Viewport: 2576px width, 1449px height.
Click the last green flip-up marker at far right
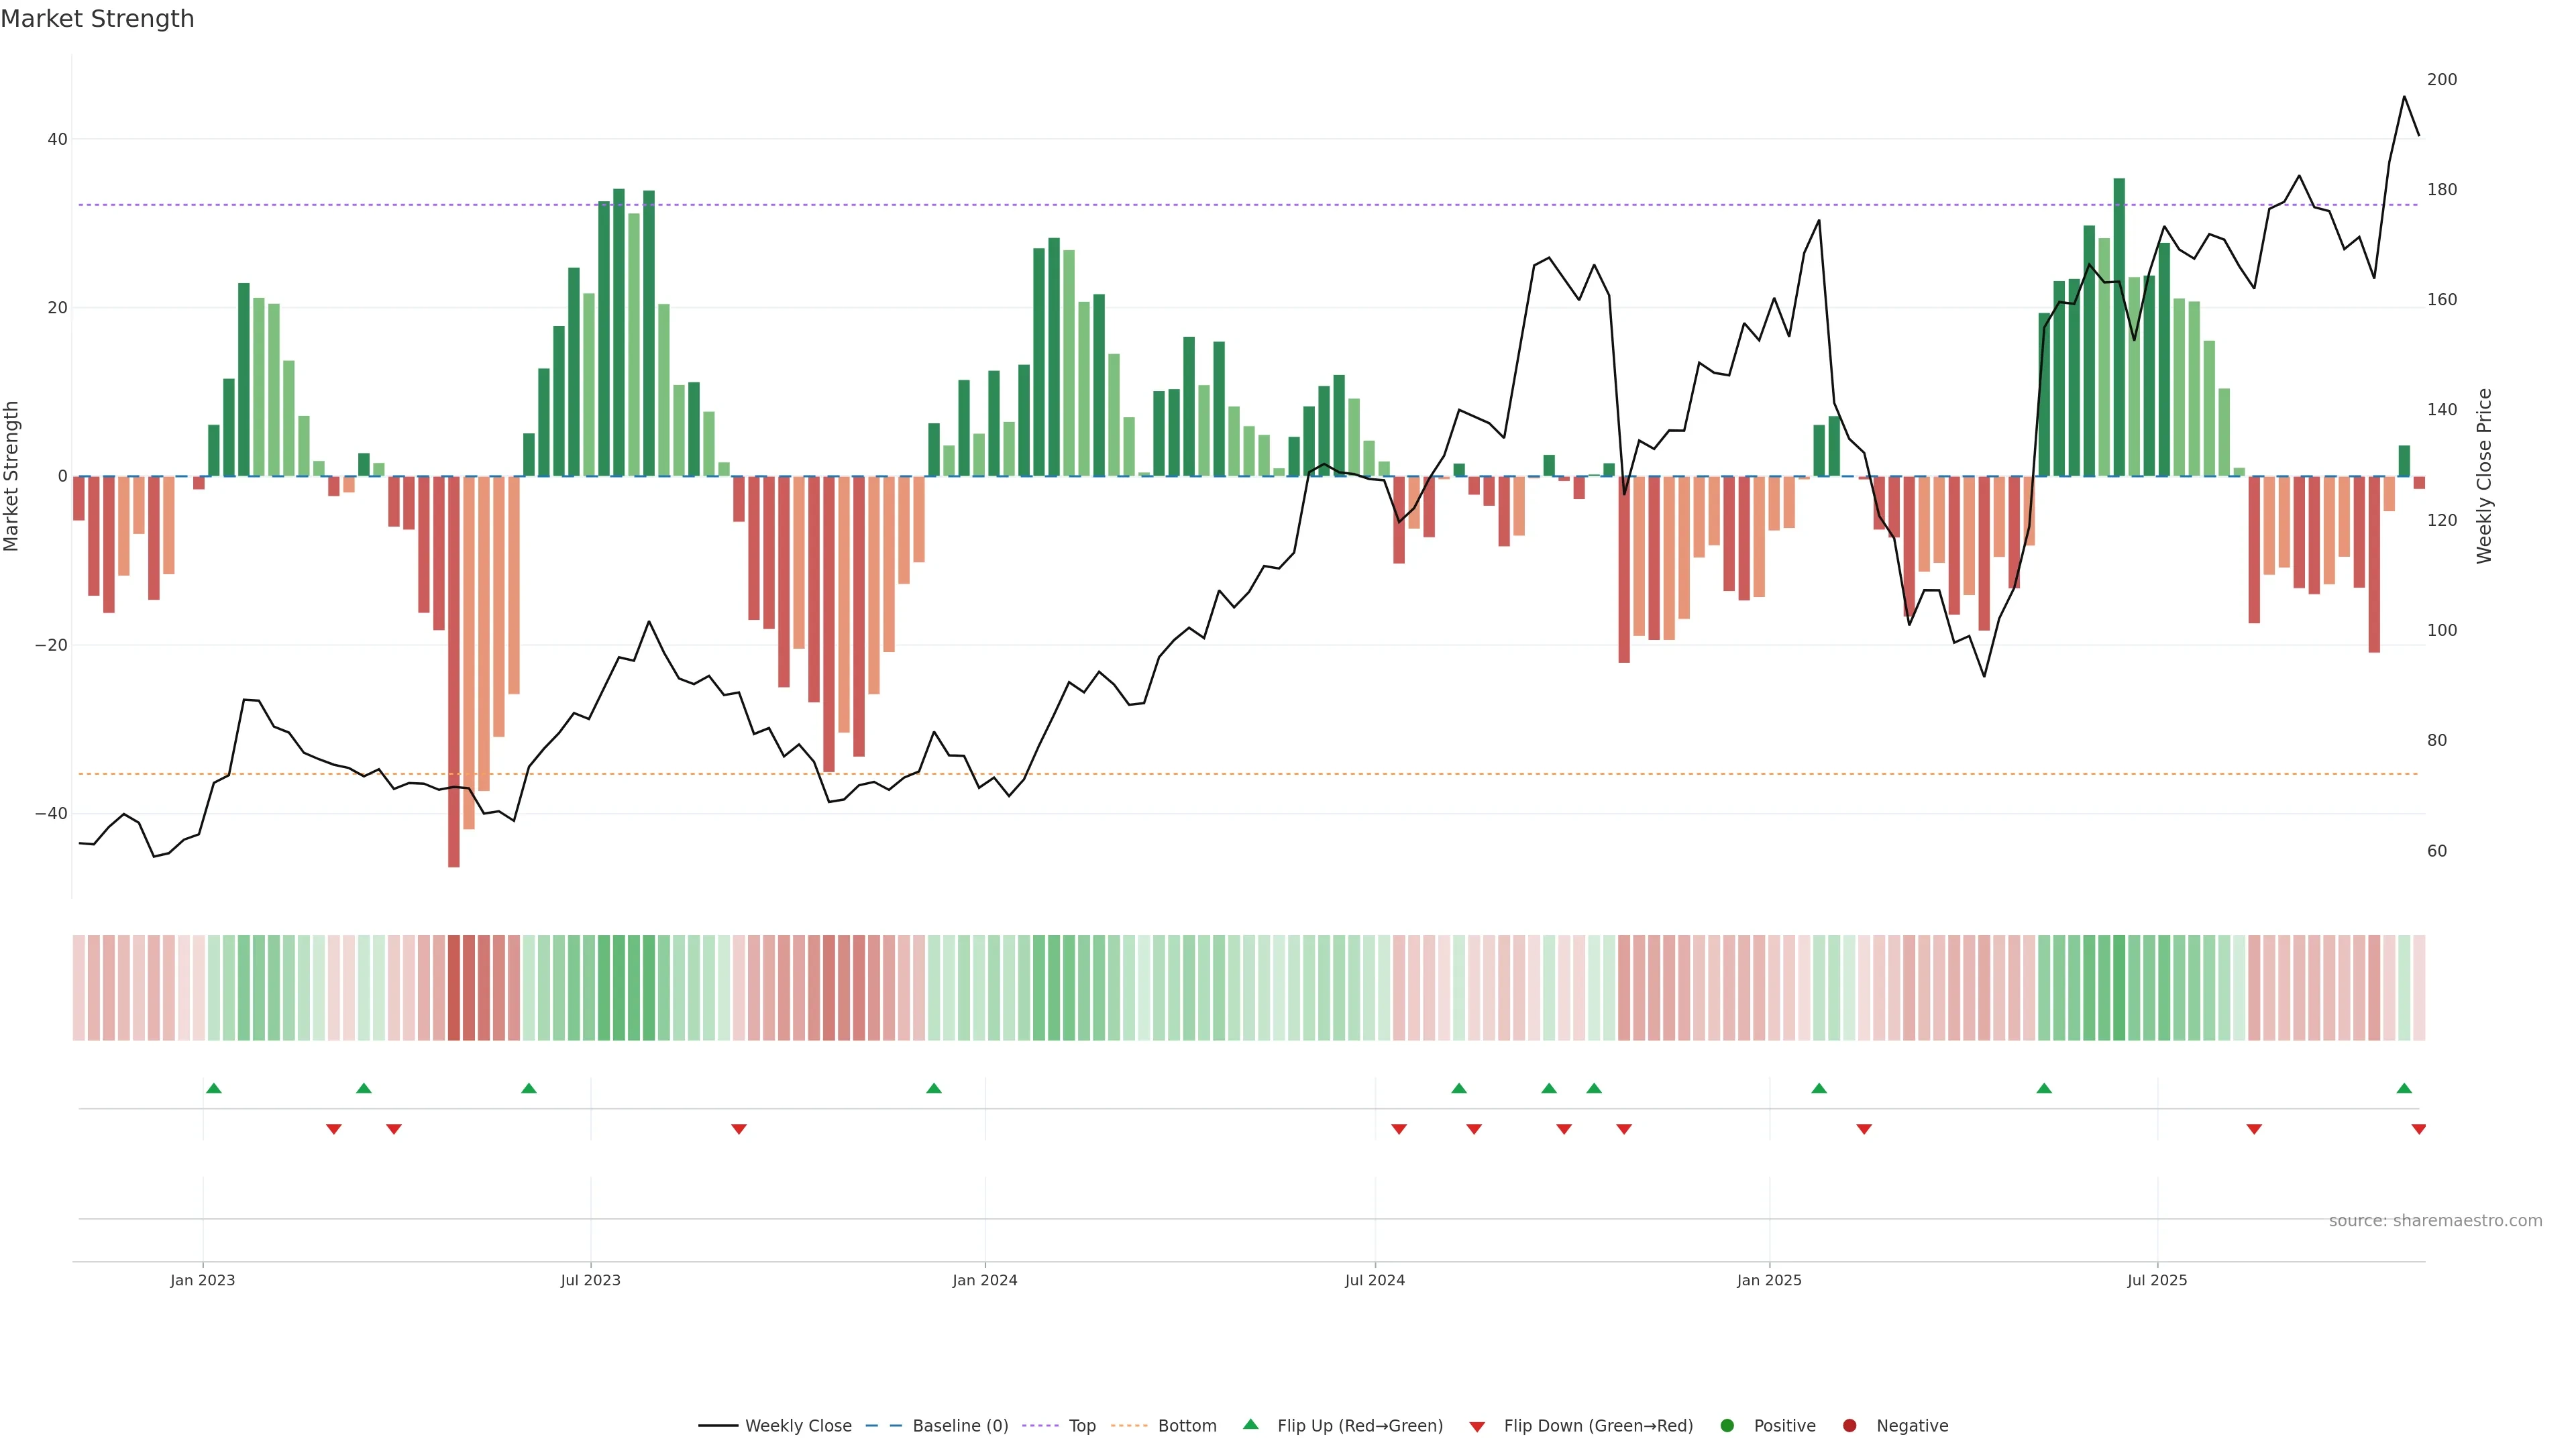(2404, 1088)
